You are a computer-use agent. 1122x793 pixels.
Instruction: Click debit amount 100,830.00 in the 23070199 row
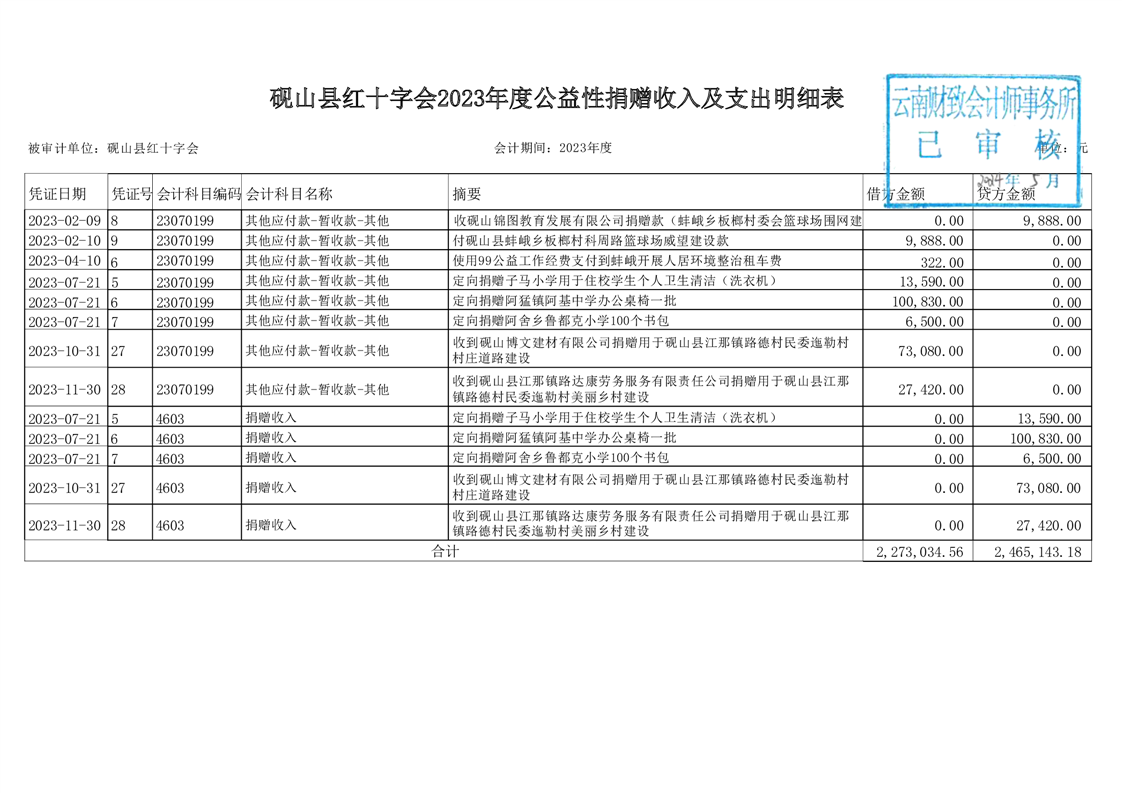[928, 302]
